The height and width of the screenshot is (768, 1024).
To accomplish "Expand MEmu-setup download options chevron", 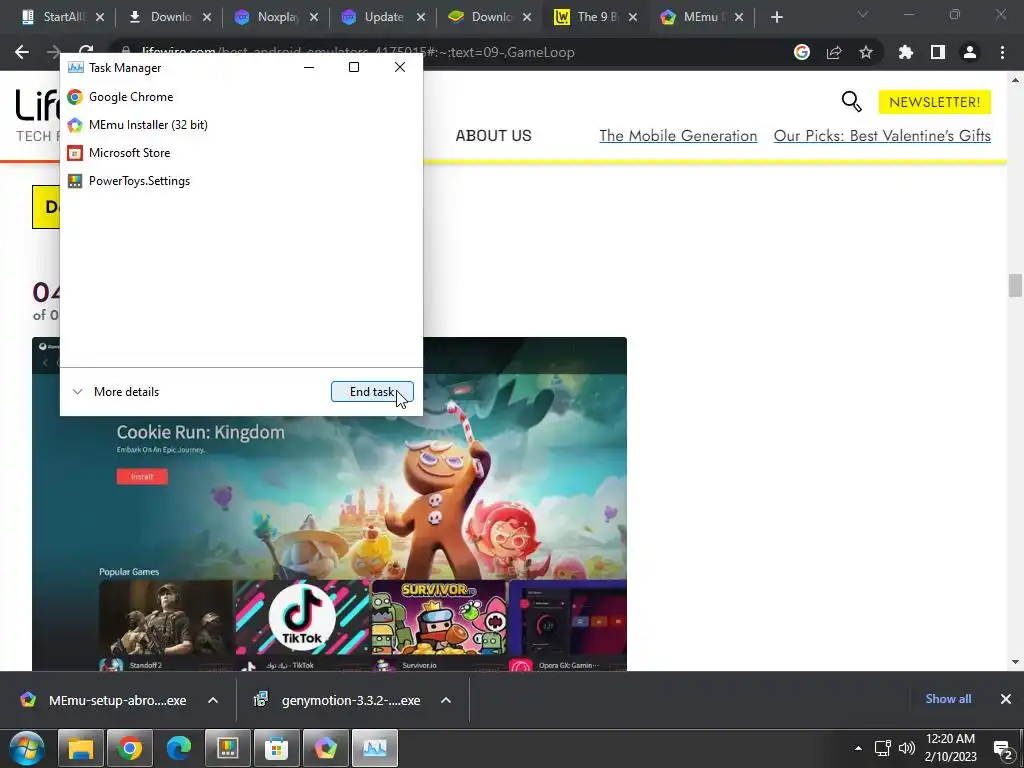I will pos(213,700).
